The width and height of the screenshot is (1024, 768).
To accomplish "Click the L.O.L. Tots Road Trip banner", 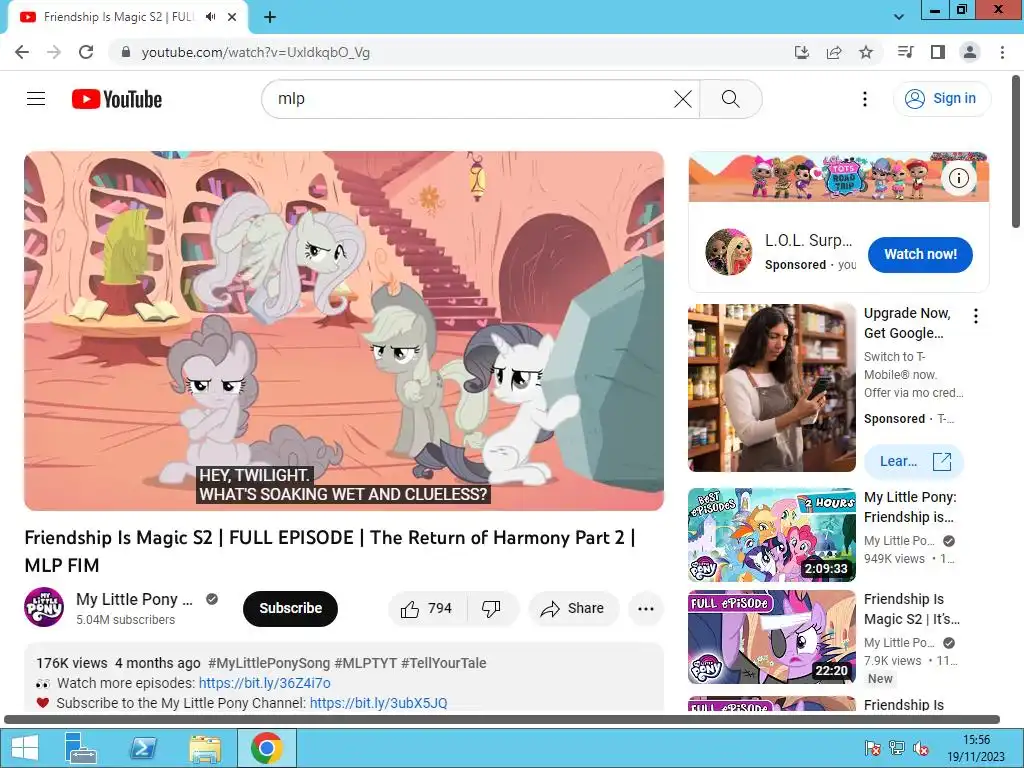I will 839,177.
